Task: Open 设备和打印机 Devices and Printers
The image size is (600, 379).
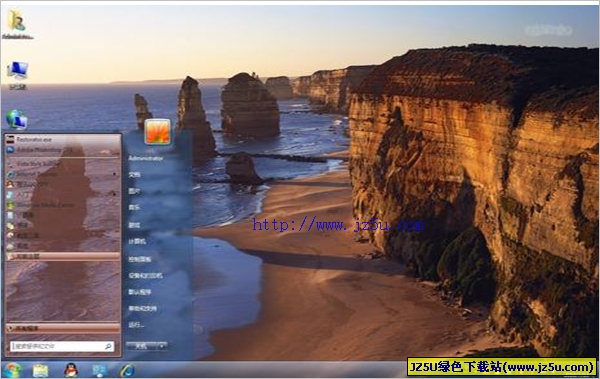Action: tap(145, 275)
